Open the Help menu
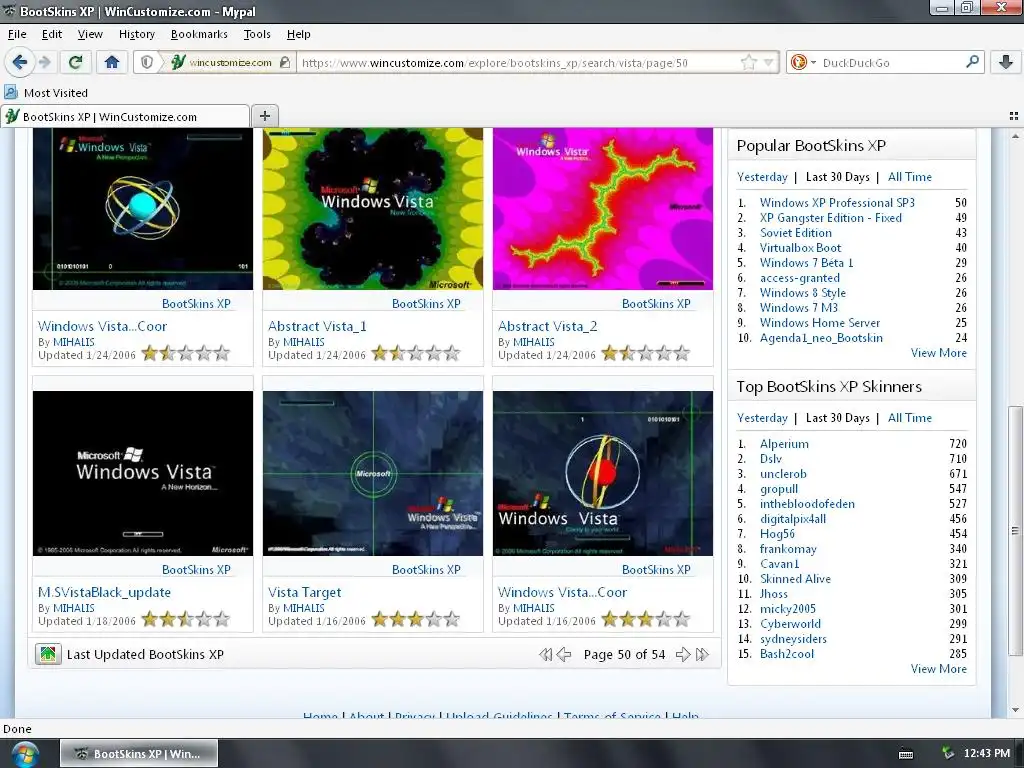The width and height of the screenshot is (1024, 768). pyautogui.click(x=298, y=34)
